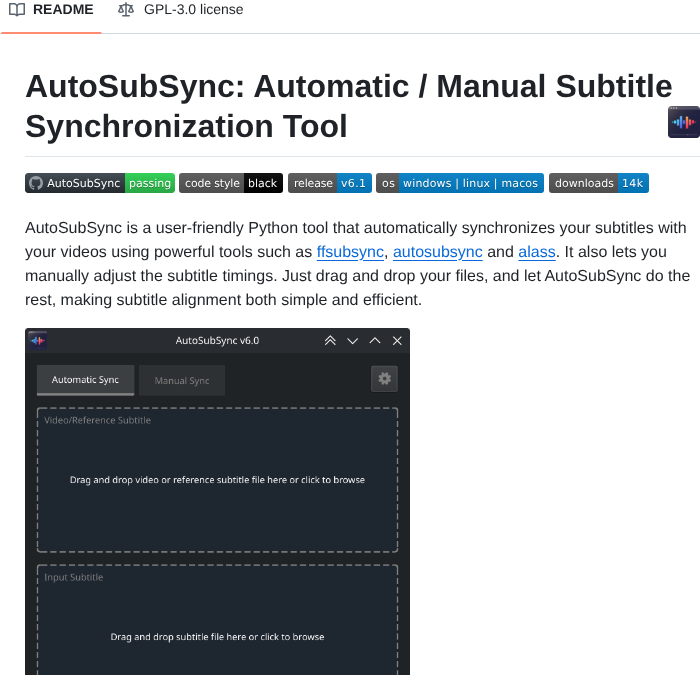Close the AutoSubSync v6.0 window
This screenshot has width=700, height=675.
pyautogui.click(x=397, y=341)
